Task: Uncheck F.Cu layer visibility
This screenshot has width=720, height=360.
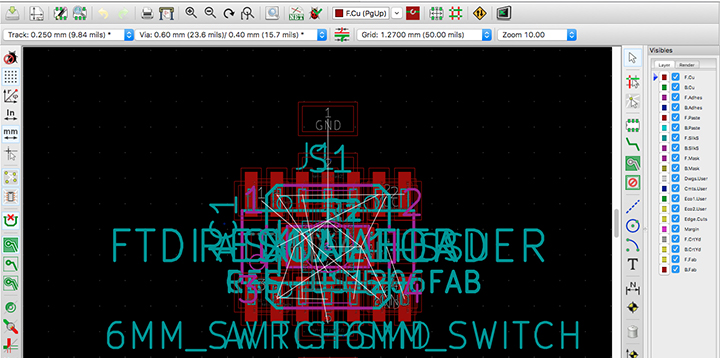Action: point(675,78)
